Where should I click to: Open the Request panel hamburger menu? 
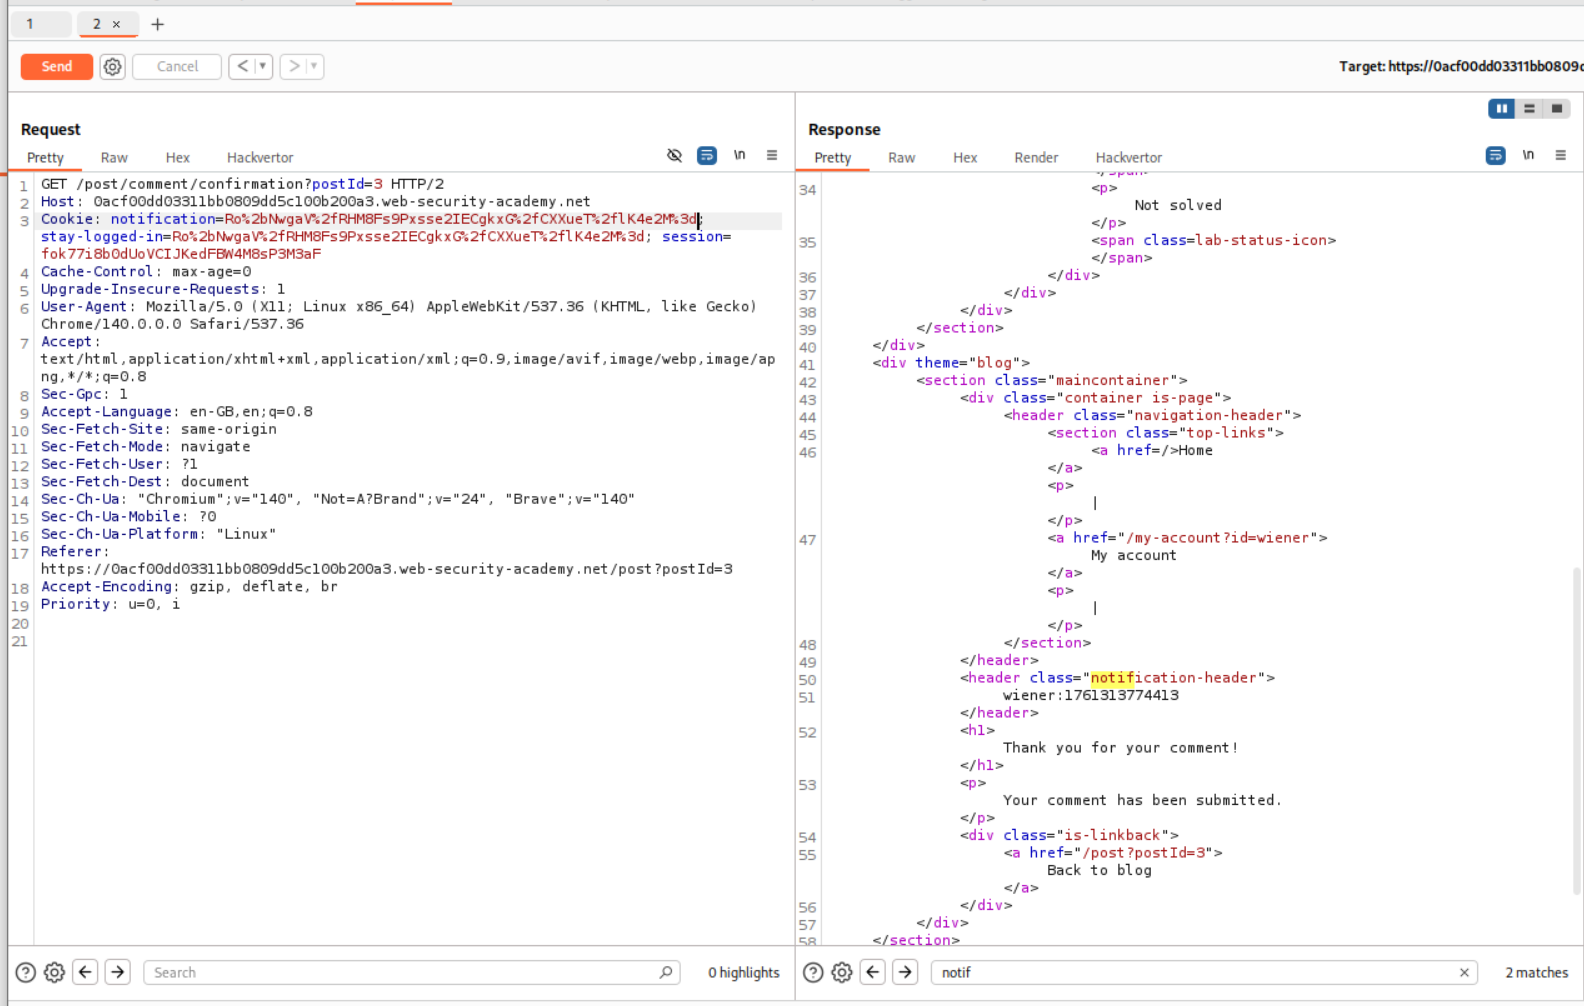click(x=771, y=155)
